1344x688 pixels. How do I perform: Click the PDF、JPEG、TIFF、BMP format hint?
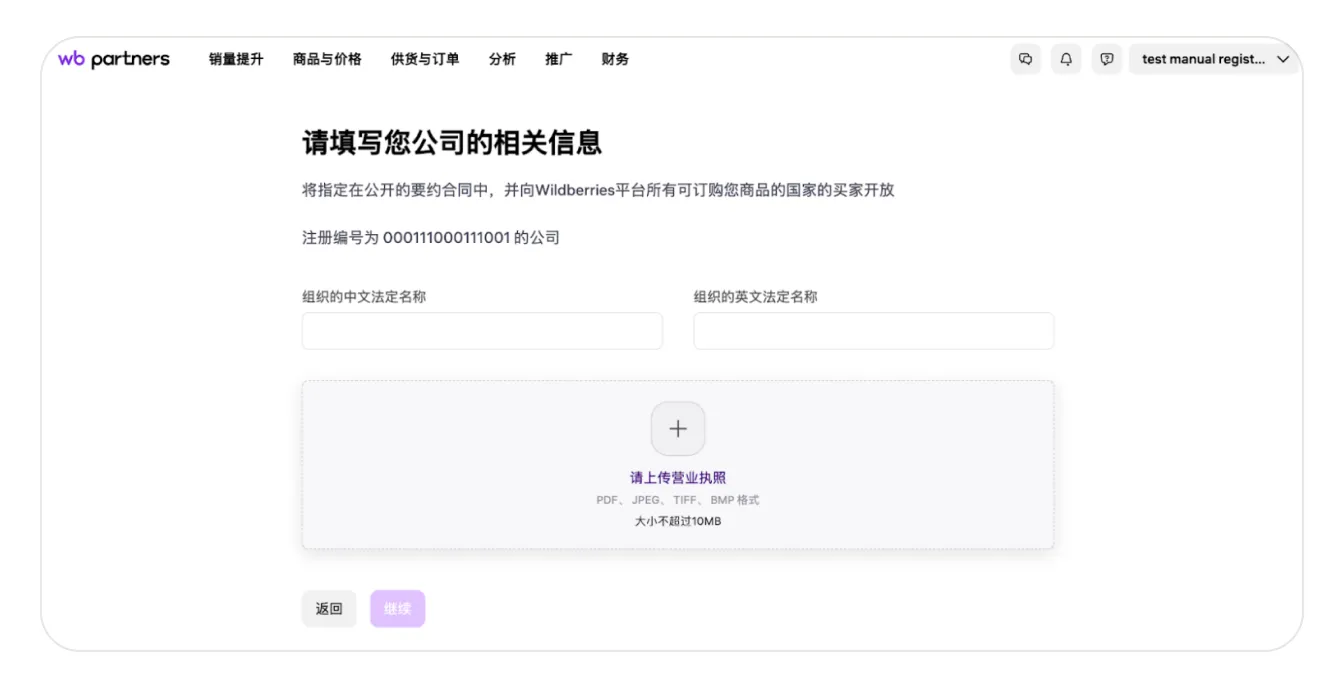678,500
